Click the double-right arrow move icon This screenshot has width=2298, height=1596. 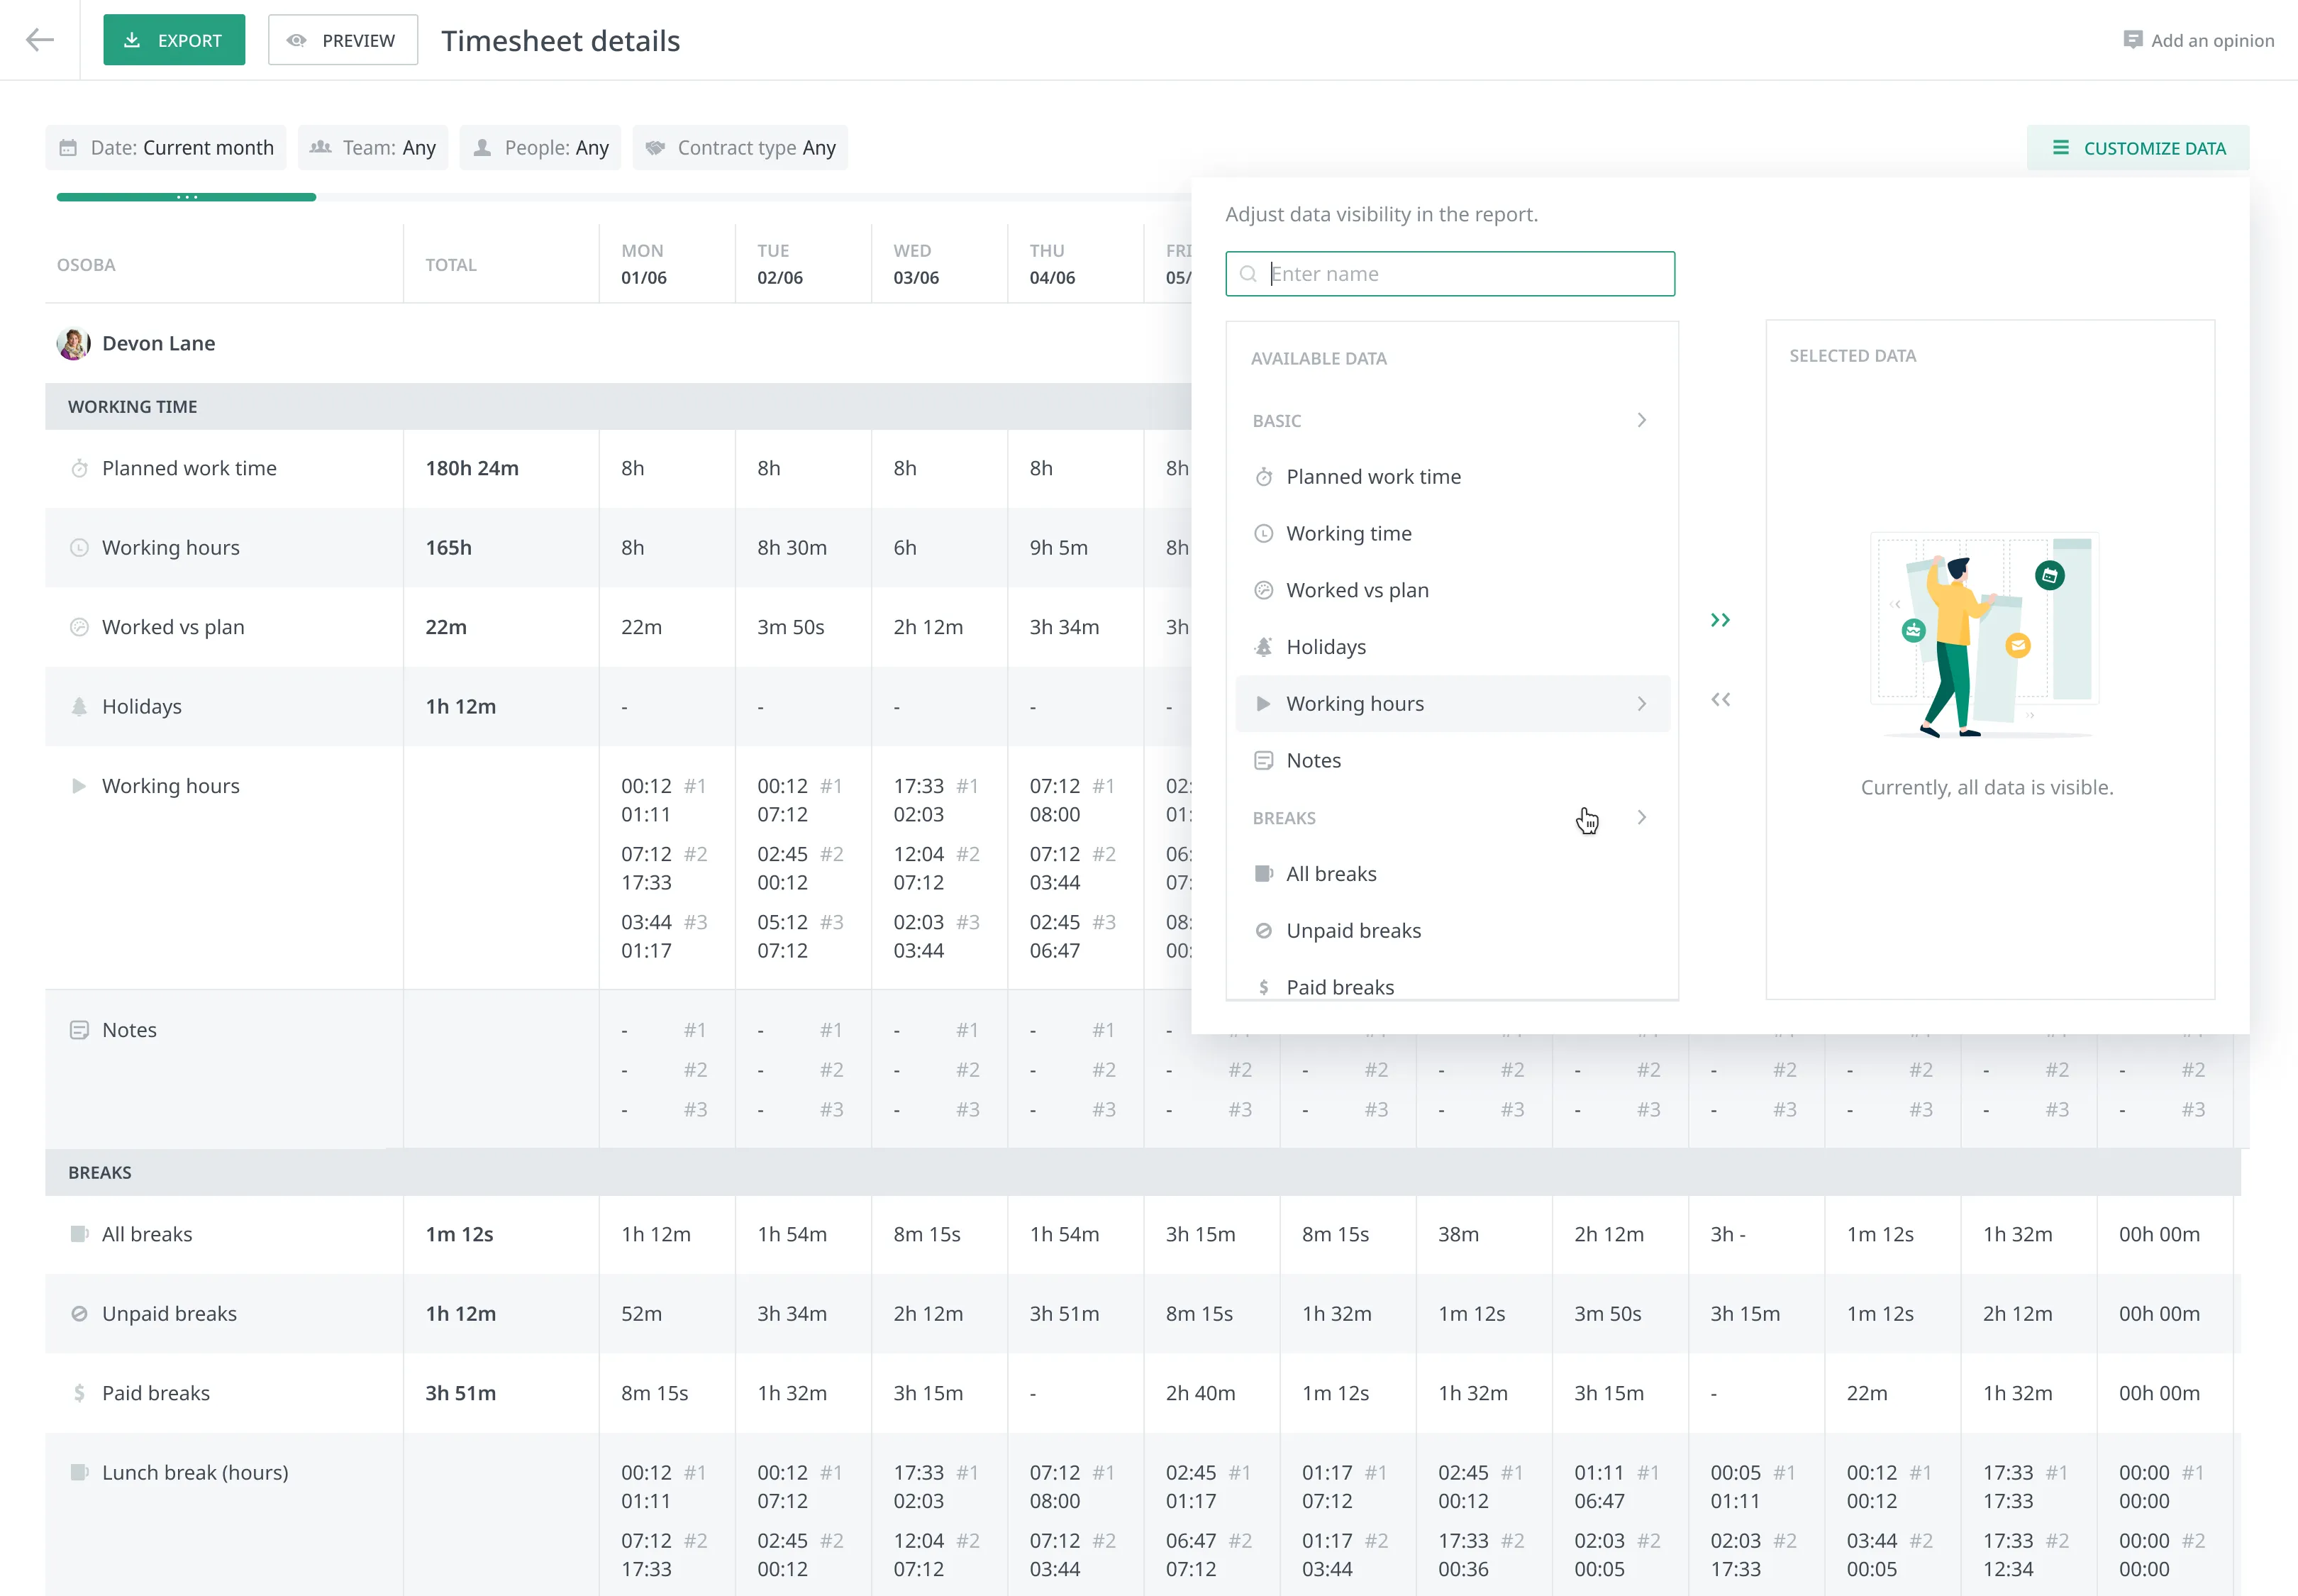pos(1719,620)
